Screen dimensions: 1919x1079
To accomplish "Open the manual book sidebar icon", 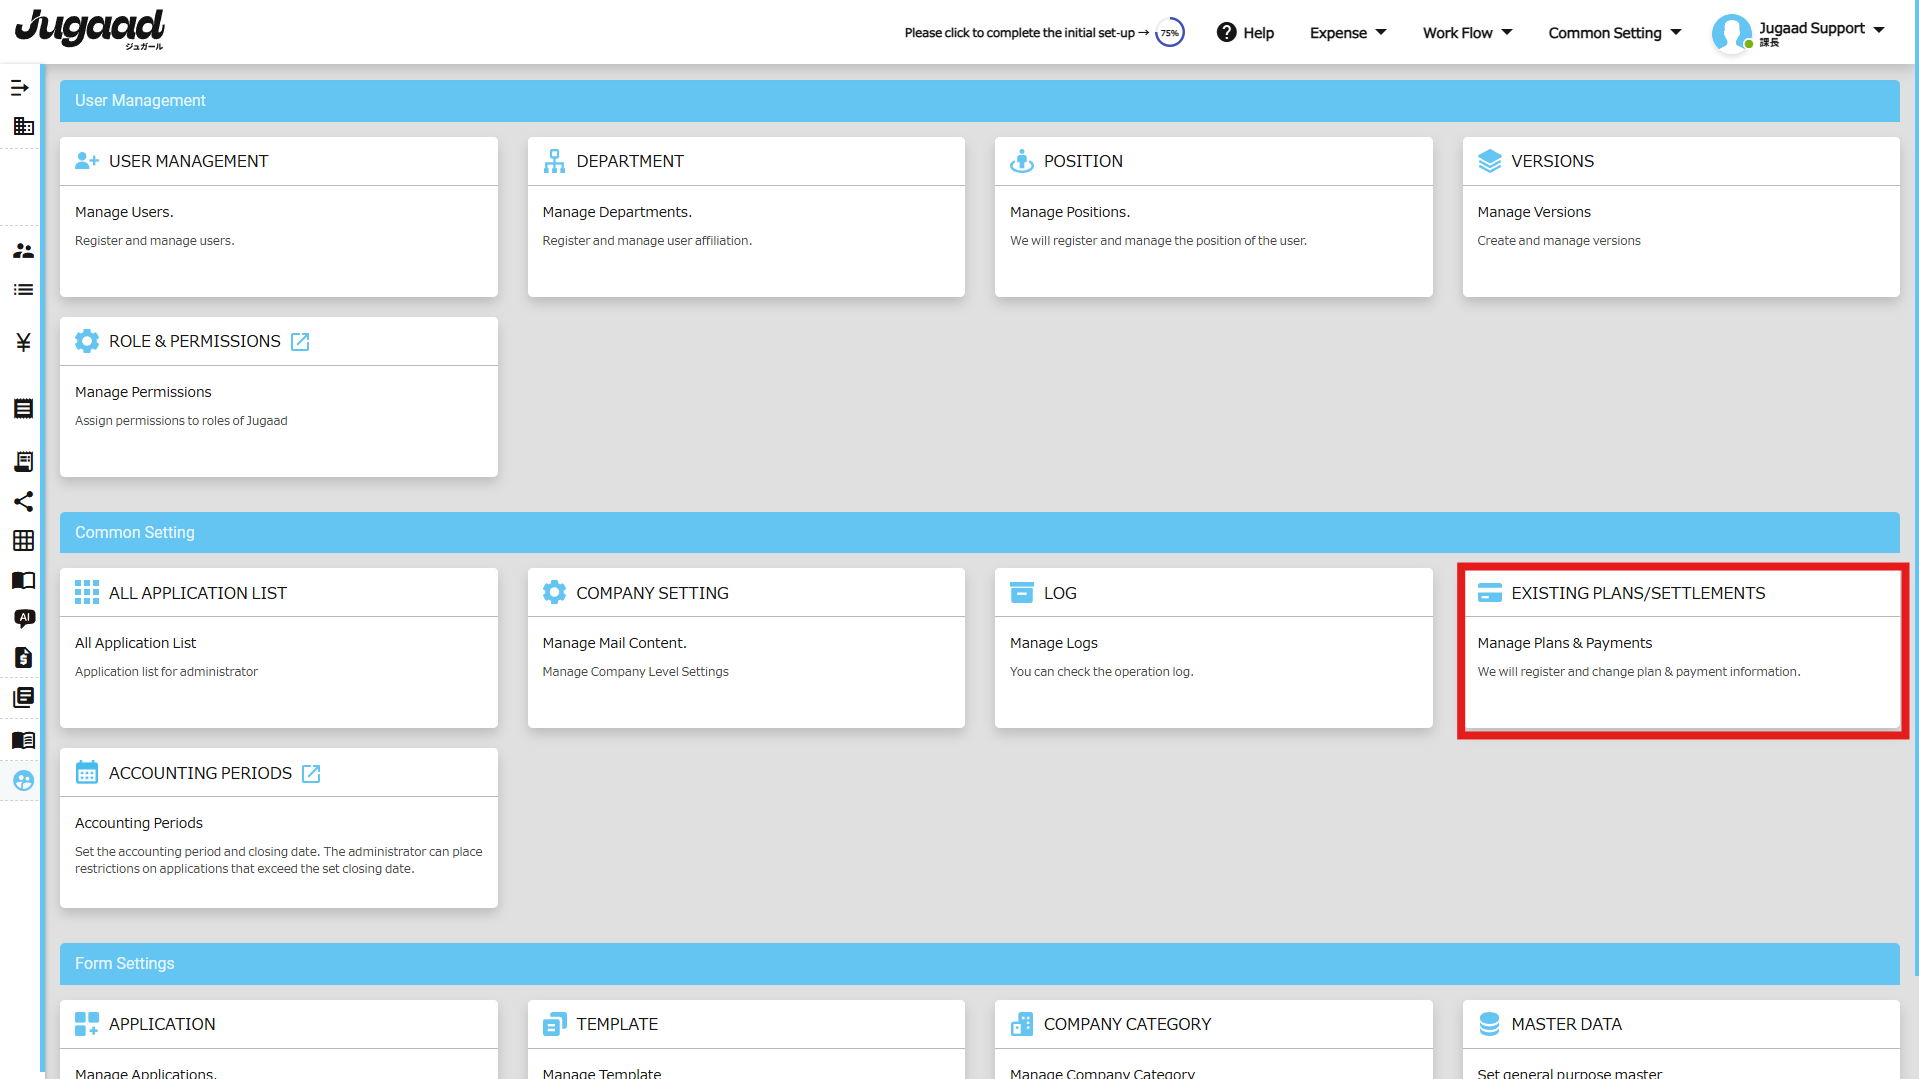I will pos(23,741).
